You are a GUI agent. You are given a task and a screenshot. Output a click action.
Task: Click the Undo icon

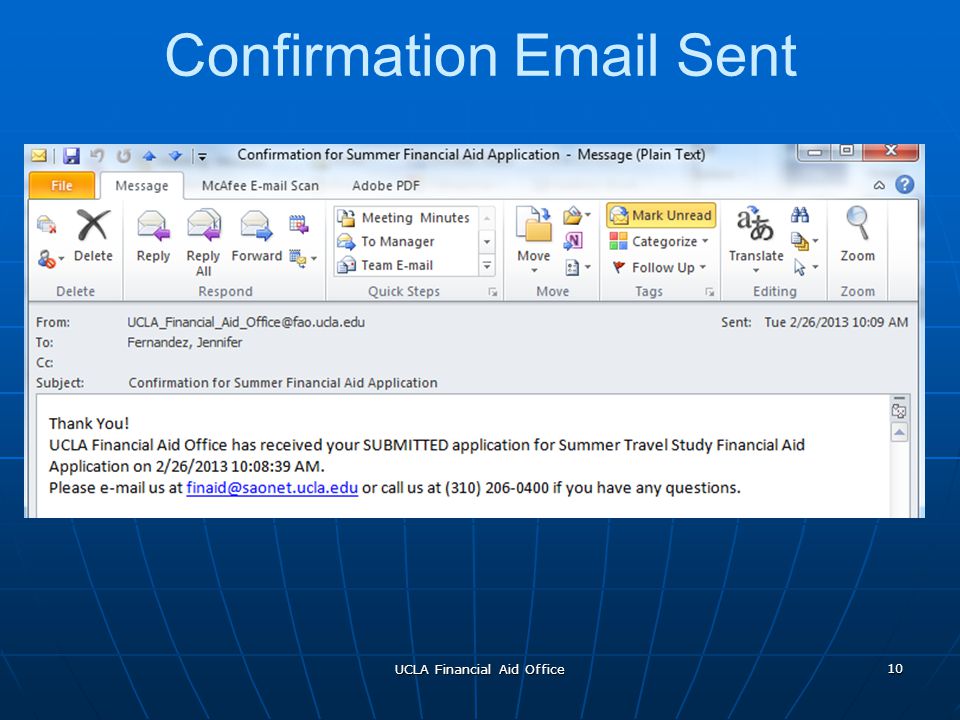[x=97, y=156]
